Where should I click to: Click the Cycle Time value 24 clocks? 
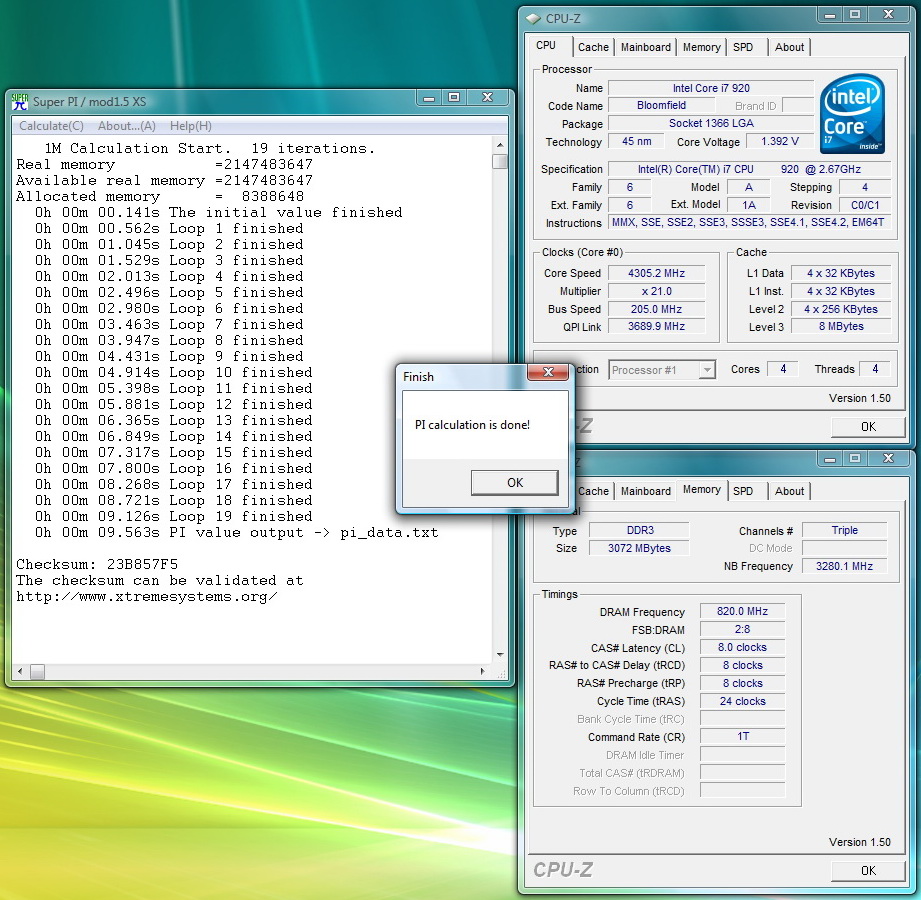click(x=742, y=701)
